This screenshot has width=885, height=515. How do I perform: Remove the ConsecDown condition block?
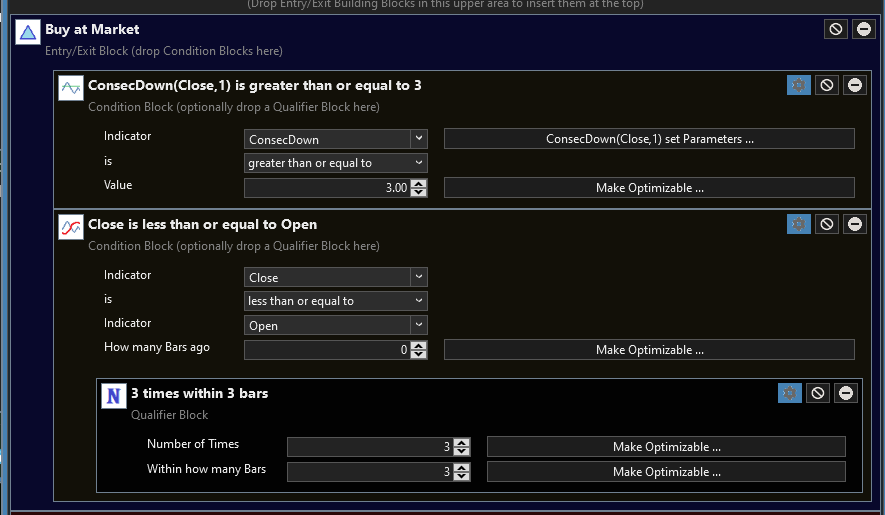pos(854,85)
